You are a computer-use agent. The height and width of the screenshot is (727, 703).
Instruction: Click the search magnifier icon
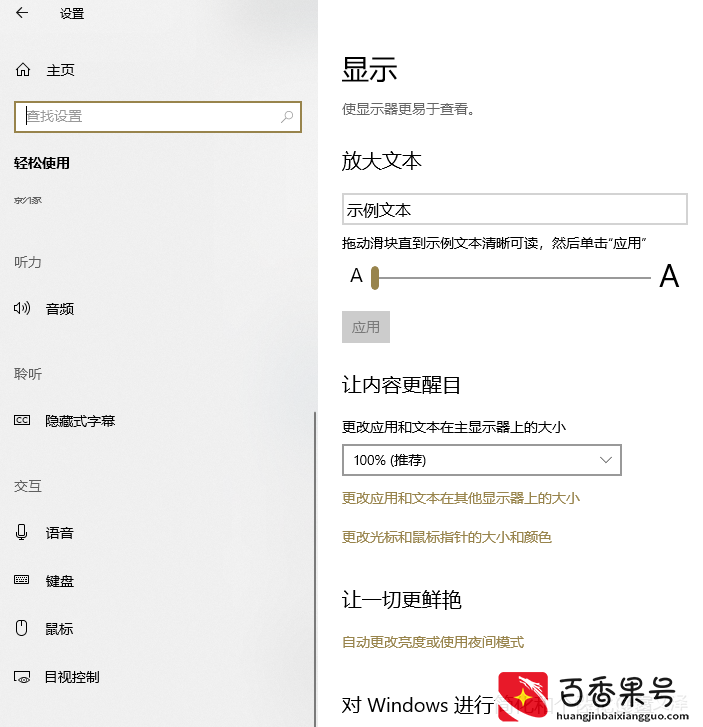(287, 116)
